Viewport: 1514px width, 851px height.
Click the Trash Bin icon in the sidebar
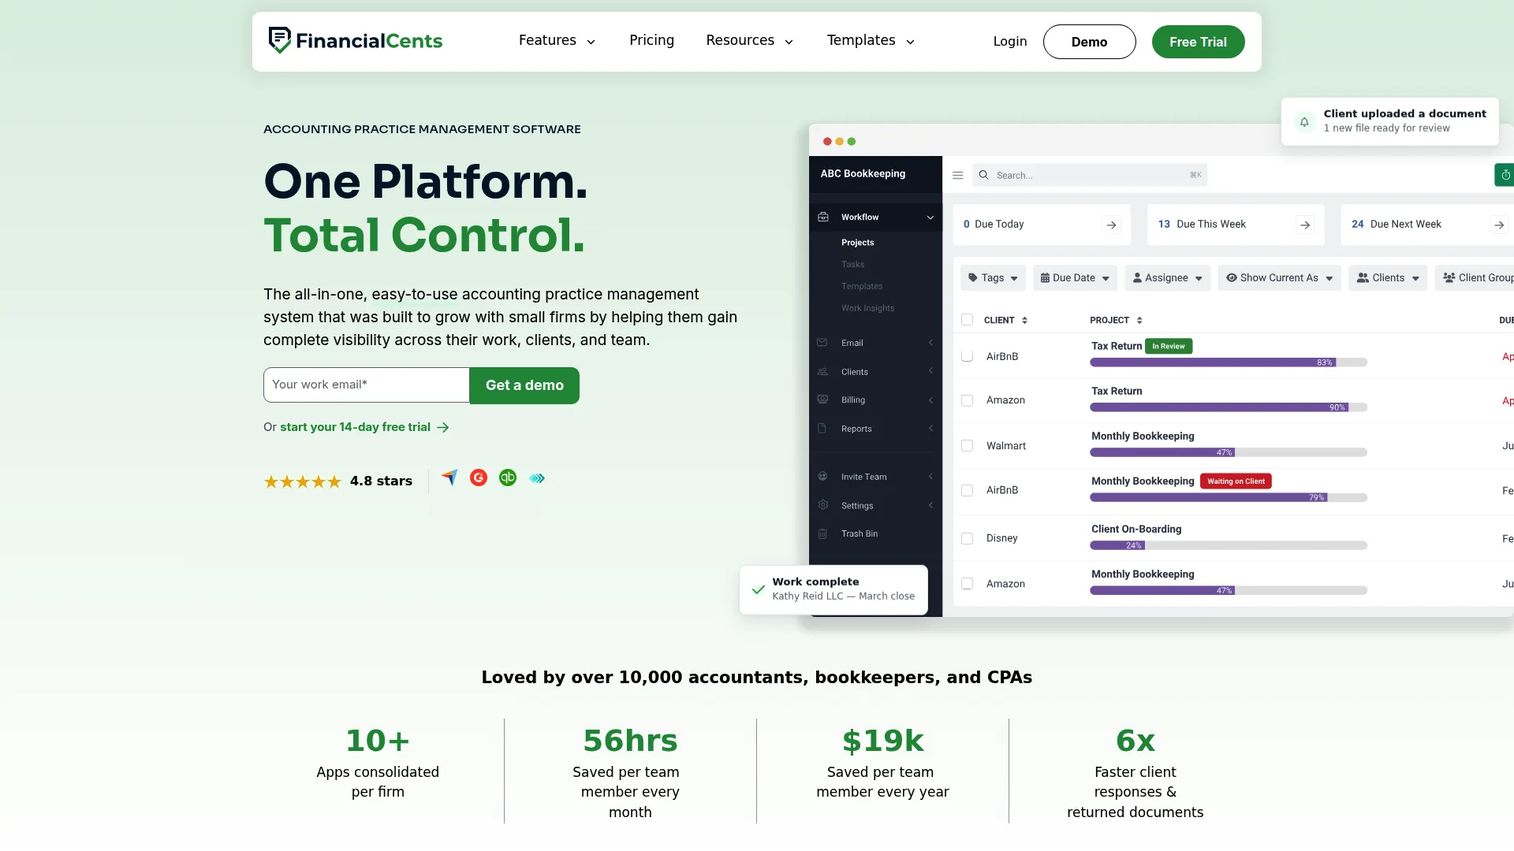822,534
